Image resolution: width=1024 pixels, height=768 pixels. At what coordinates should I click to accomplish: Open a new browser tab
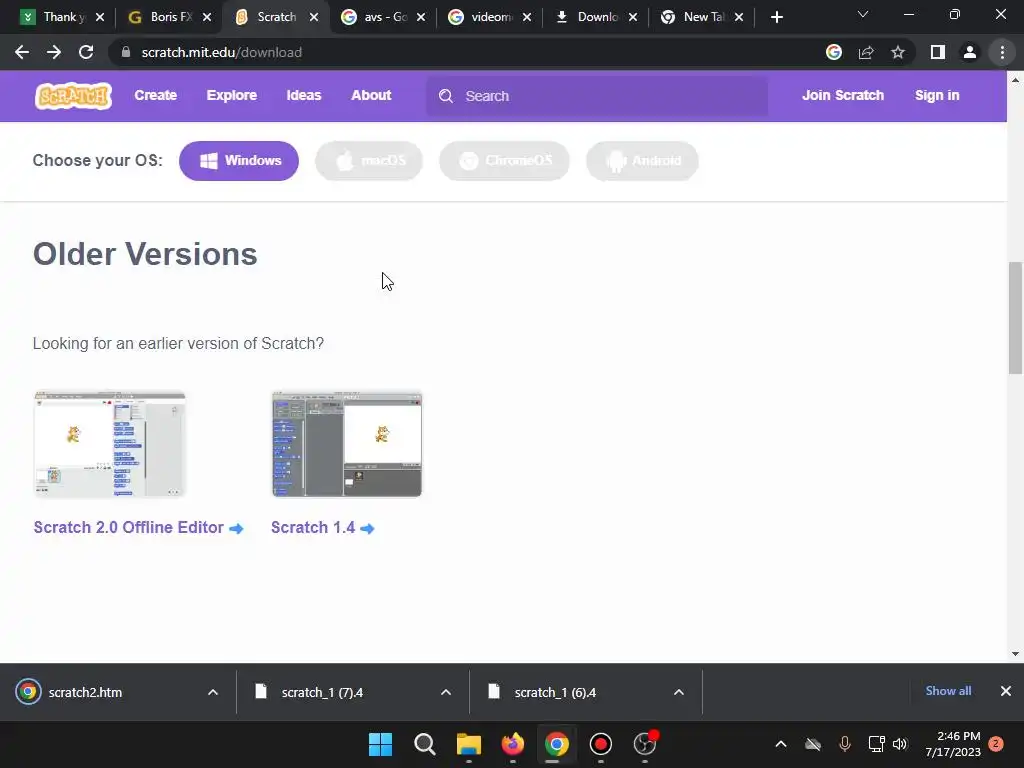point(776,18)
